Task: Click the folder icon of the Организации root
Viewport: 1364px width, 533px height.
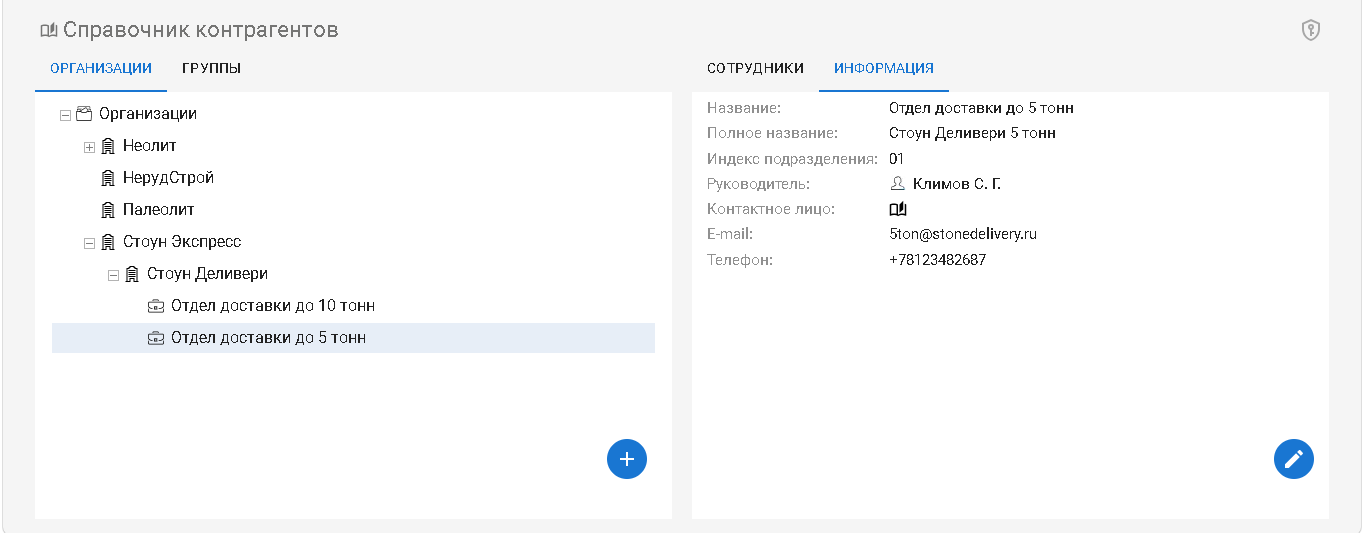Action: [x=84, y=114]
